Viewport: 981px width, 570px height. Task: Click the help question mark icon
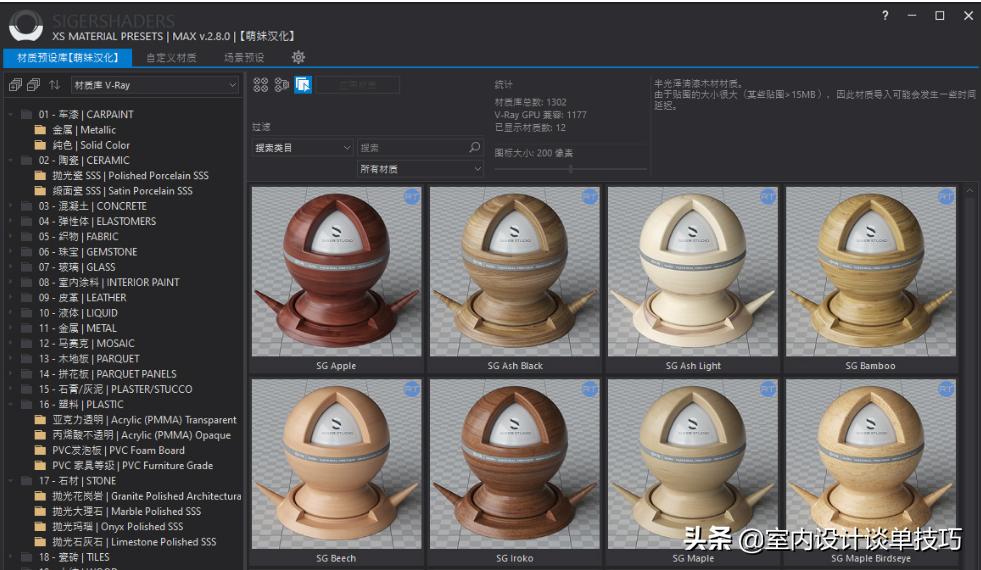(x=885, y=16)
